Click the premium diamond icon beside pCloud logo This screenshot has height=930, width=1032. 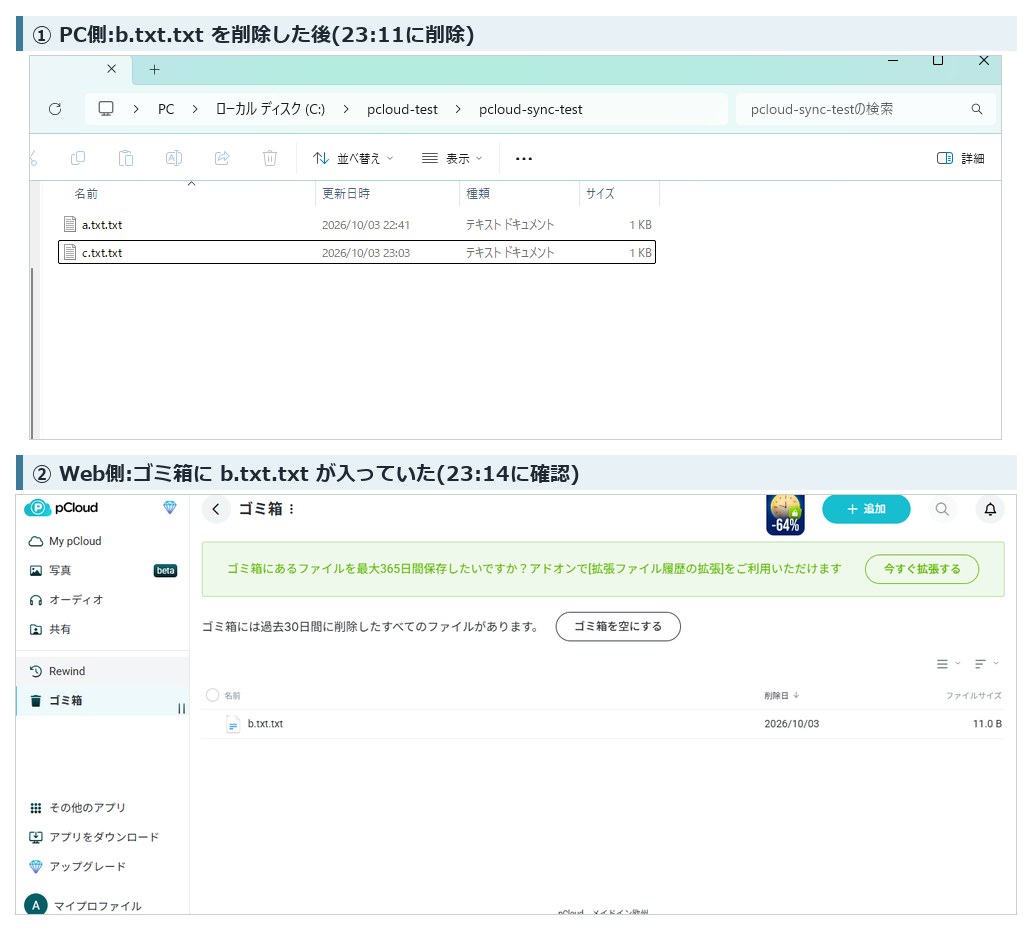[170, 507]
